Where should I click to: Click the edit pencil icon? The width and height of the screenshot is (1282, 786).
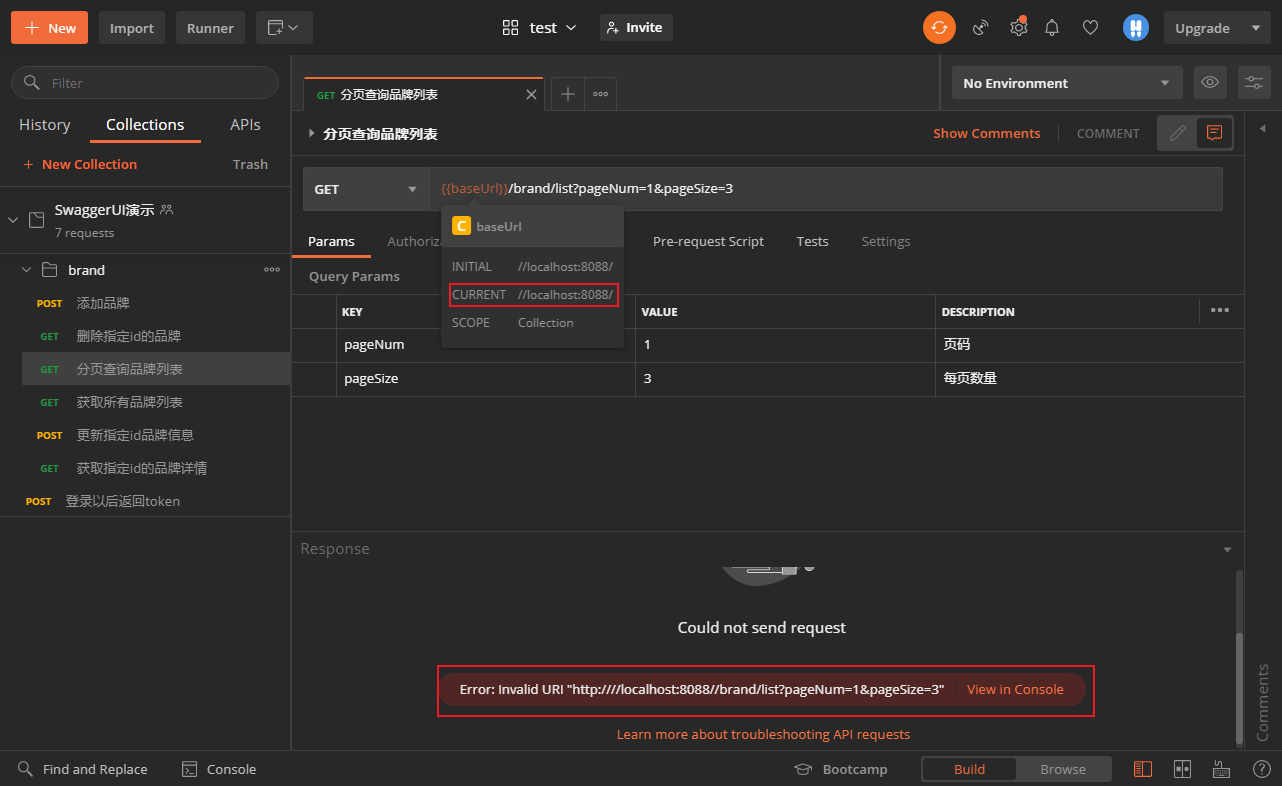click(x=1178, y=133)
